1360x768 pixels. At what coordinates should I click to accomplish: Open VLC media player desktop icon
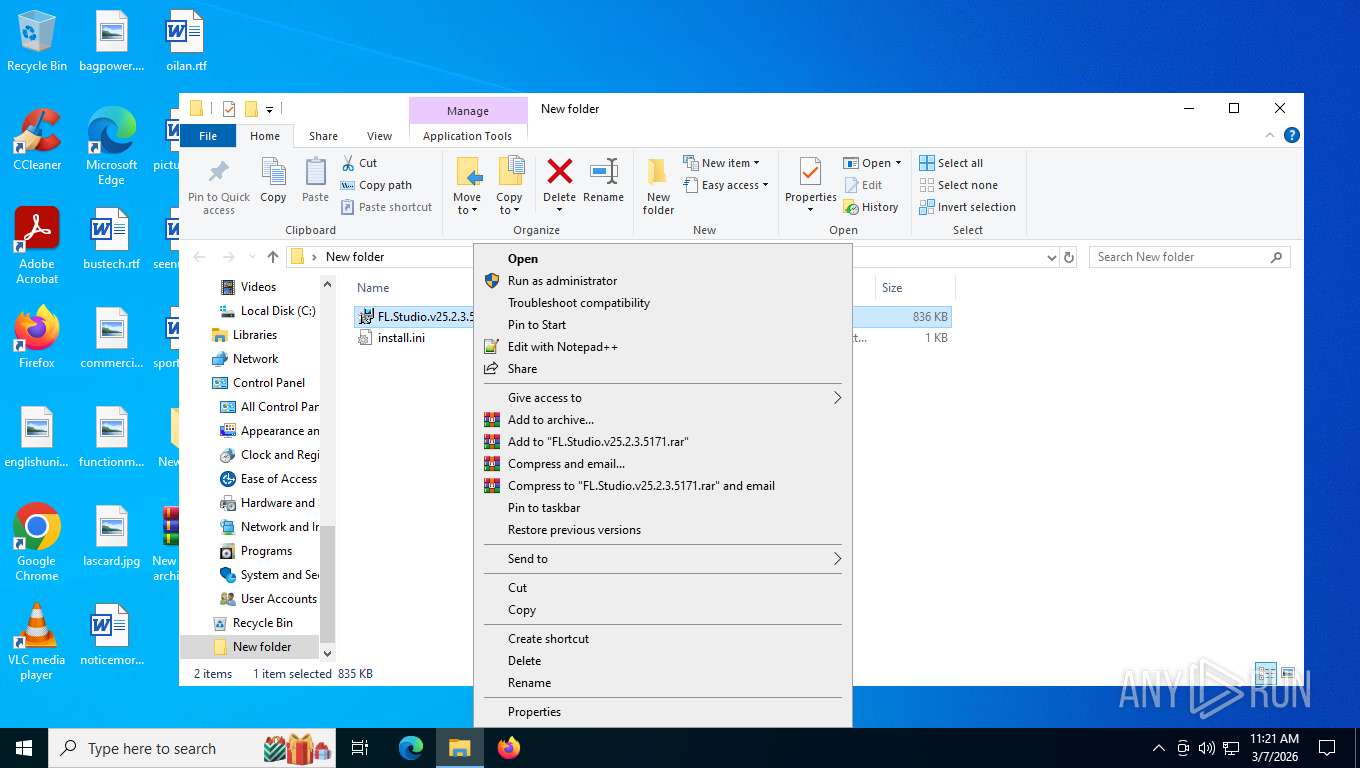click(37, 641)
